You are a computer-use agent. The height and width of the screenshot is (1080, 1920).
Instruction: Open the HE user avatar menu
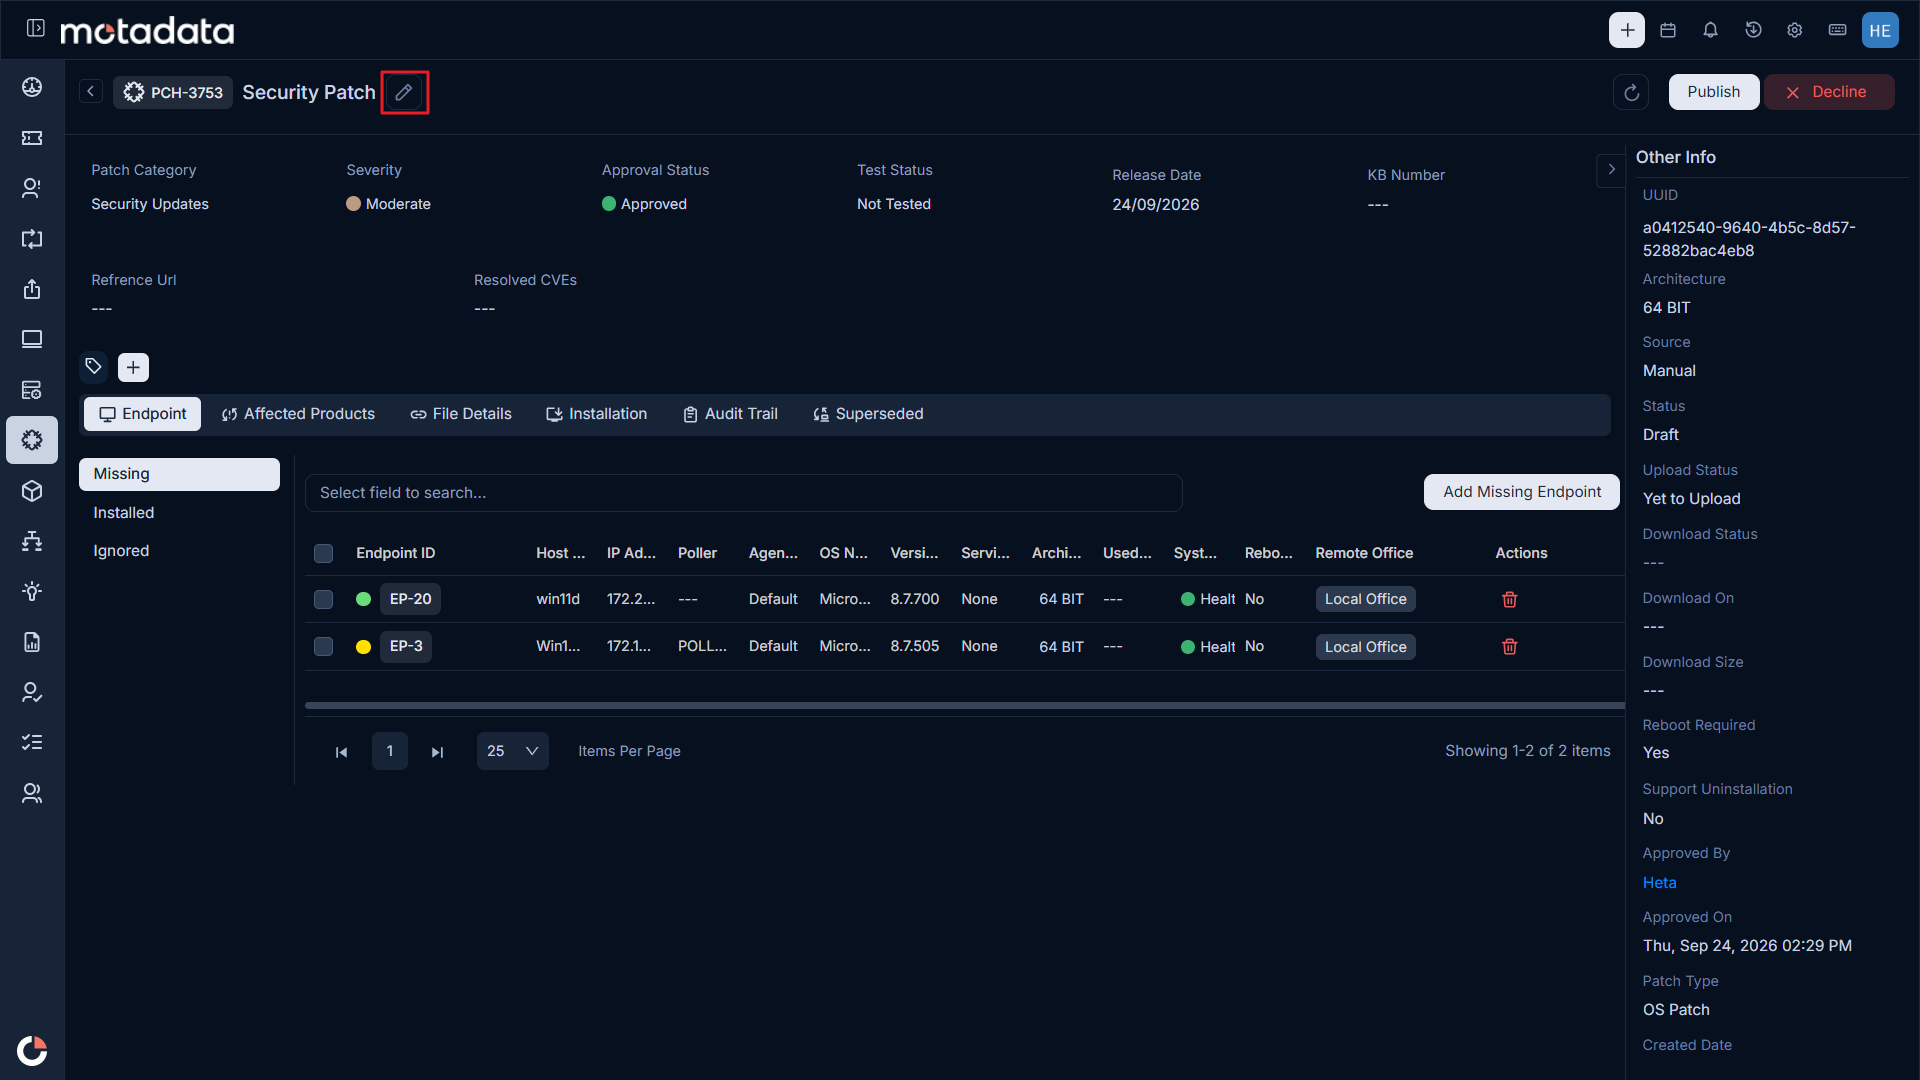tap(1880, 30)
